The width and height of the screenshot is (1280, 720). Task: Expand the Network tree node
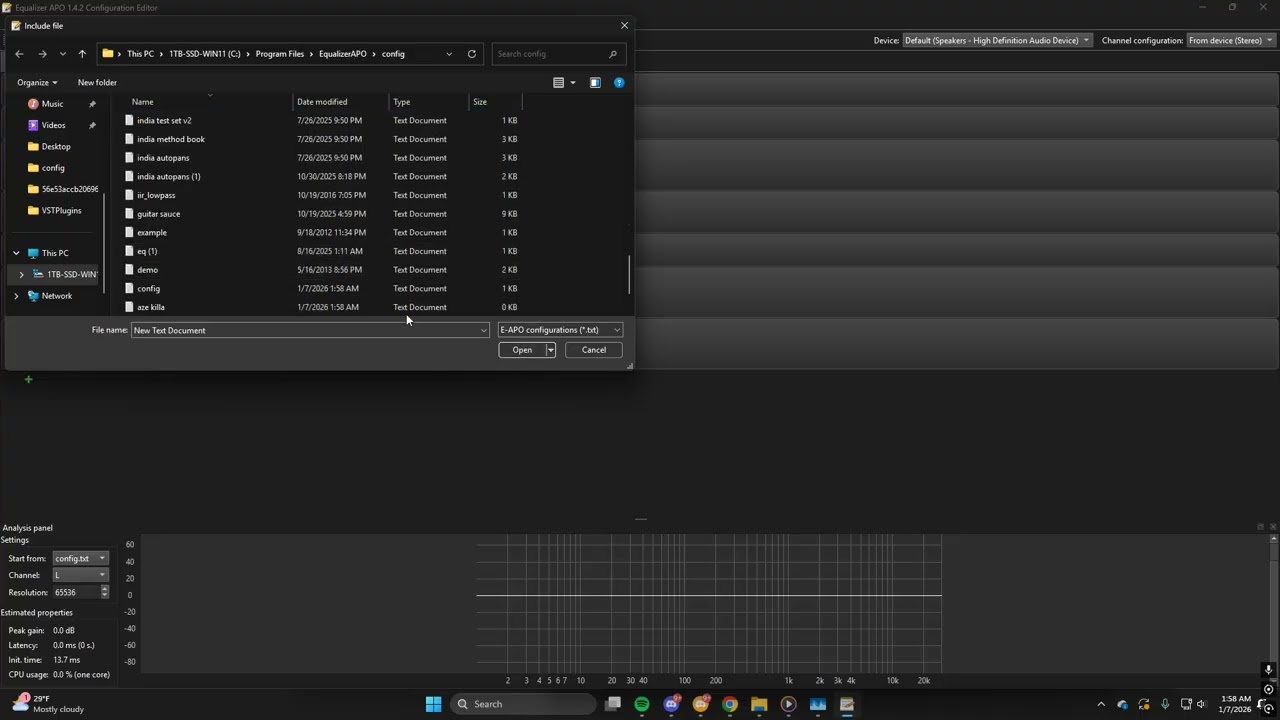tap(16, 296)
